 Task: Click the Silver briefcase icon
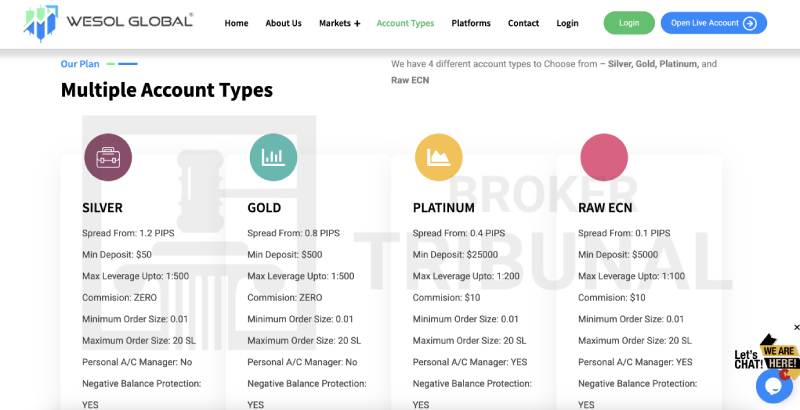click(108, 157)
